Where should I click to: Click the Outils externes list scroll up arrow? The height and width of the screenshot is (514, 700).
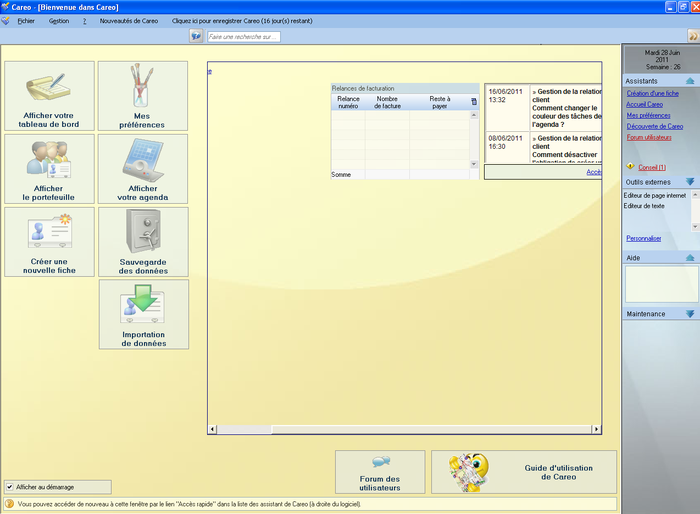(x=695, y=195)
